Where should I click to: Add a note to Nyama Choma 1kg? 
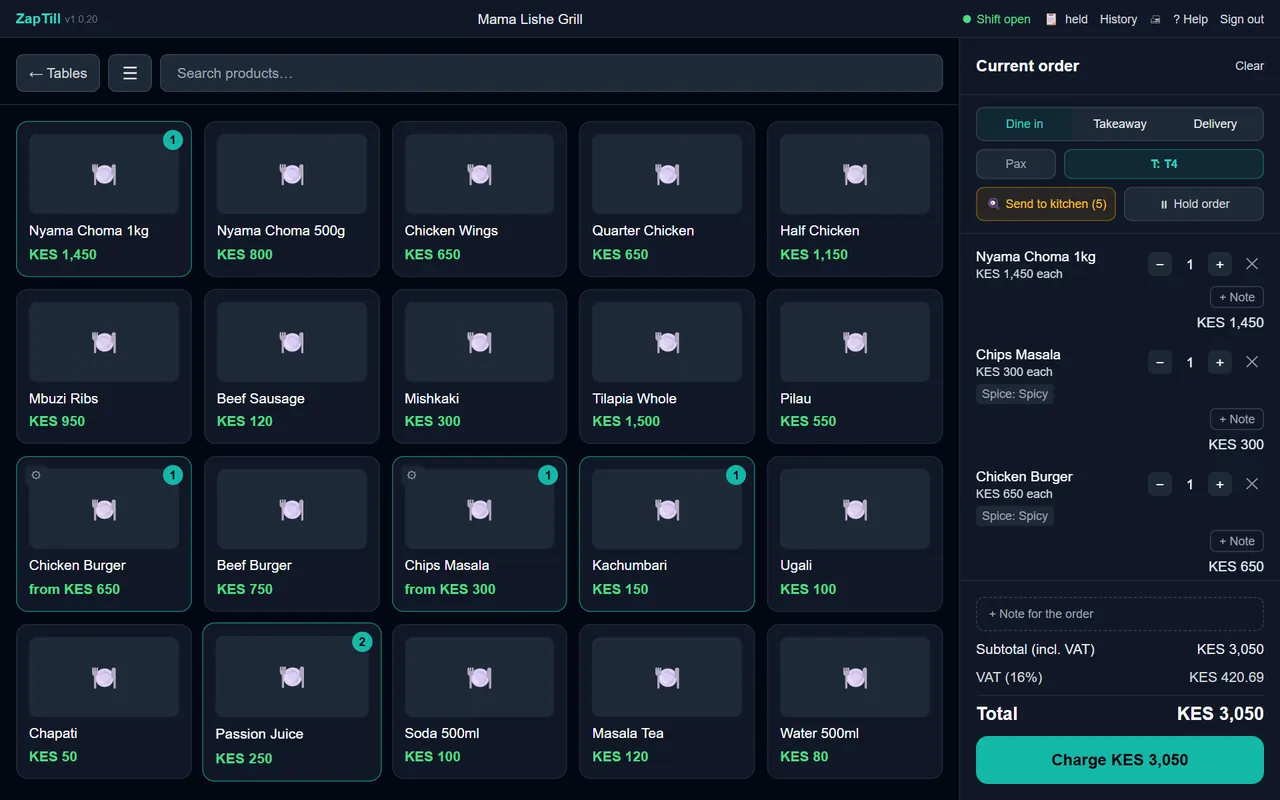pyautogui.click(x=1237, y=297)
